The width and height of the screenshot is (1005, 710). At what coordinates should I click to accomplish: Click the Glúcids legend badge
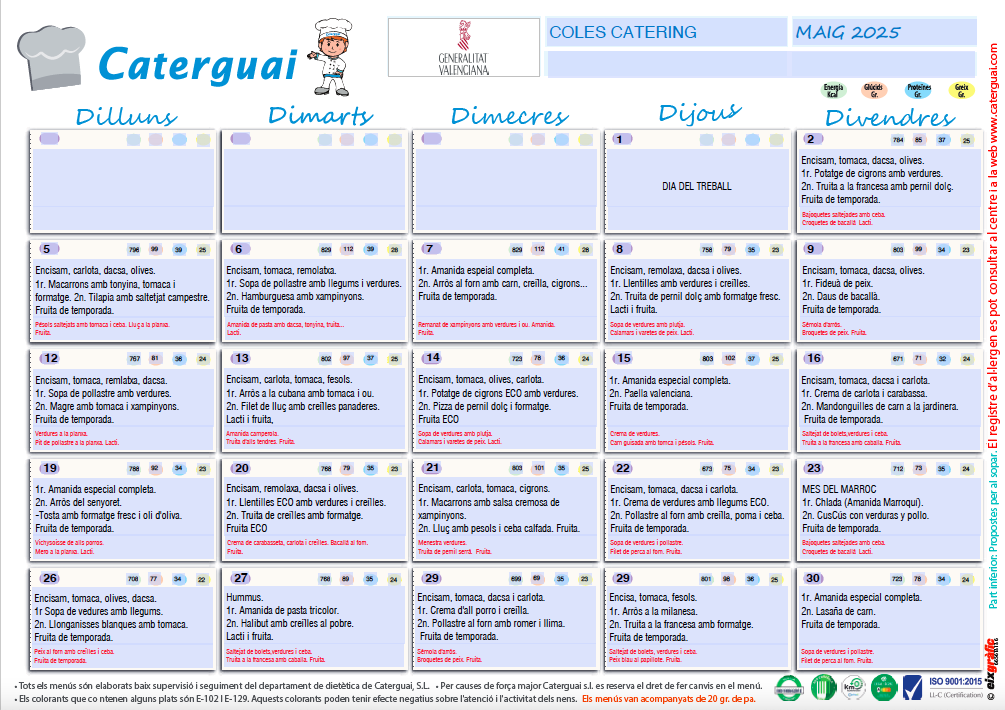click(x=873, y=91)
